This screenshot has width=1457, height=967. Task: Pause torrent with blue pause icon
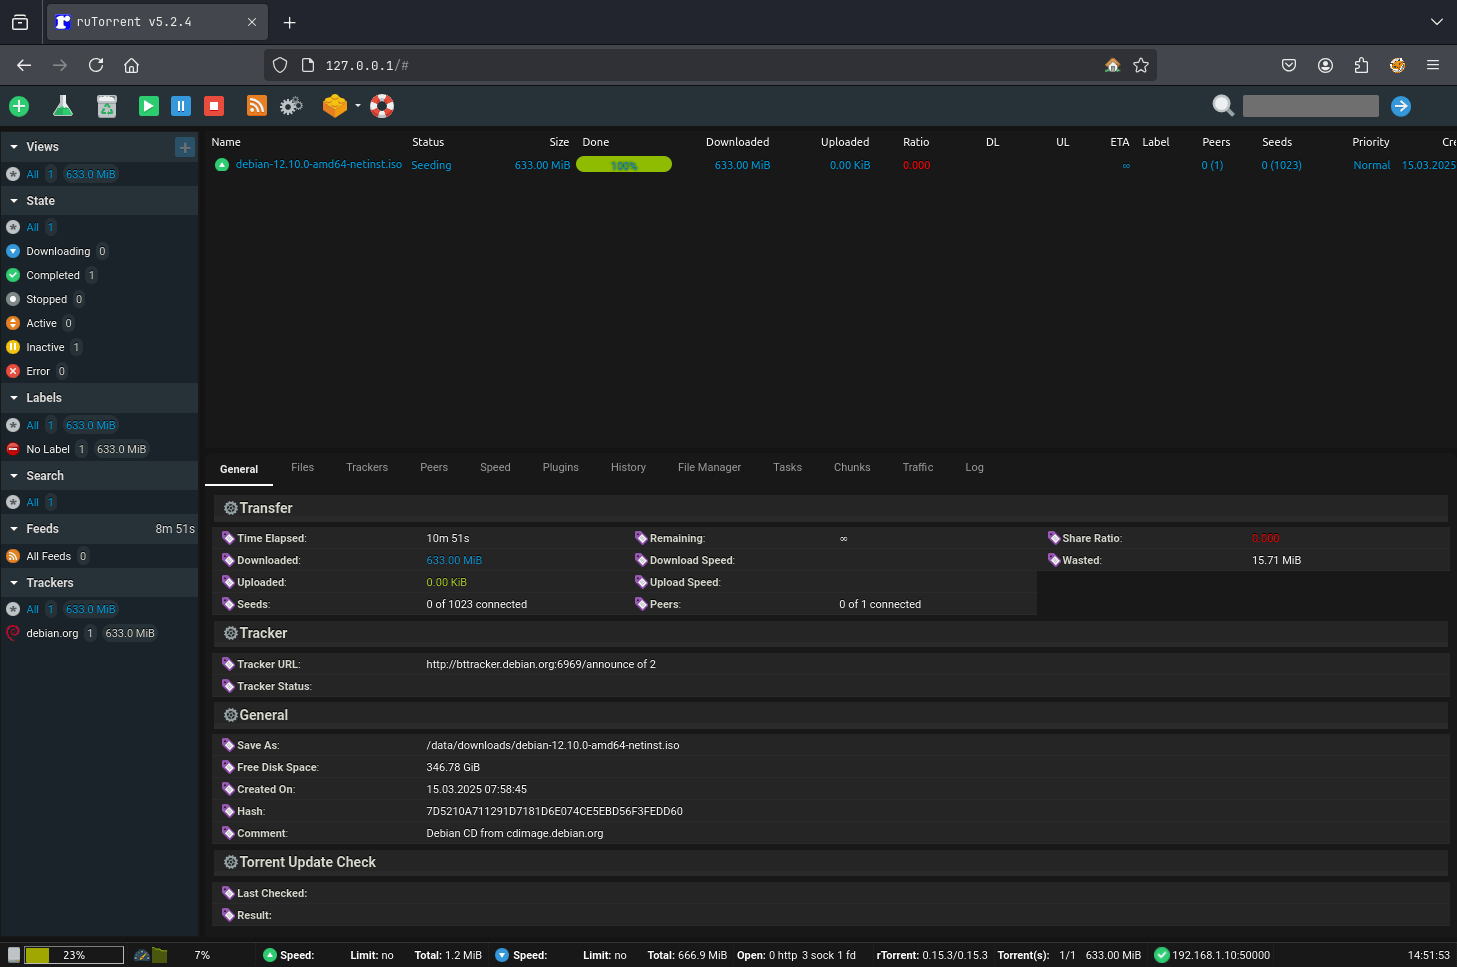click(x=181, y=106)
